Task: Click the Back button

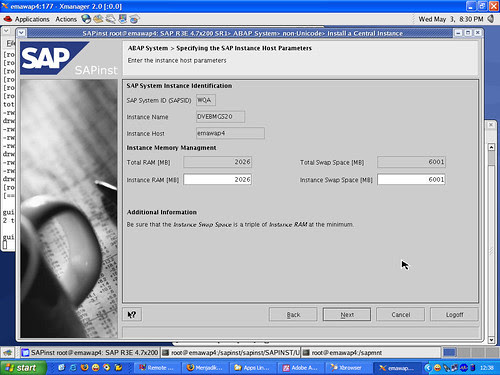Action: pos(293,314)
